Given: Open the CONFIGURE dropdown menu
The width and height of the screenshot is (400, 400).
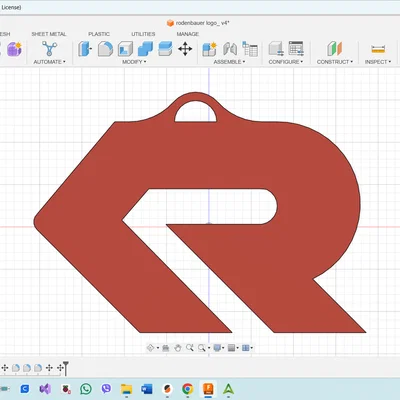Looking at the screenshot, I should 286,62.
